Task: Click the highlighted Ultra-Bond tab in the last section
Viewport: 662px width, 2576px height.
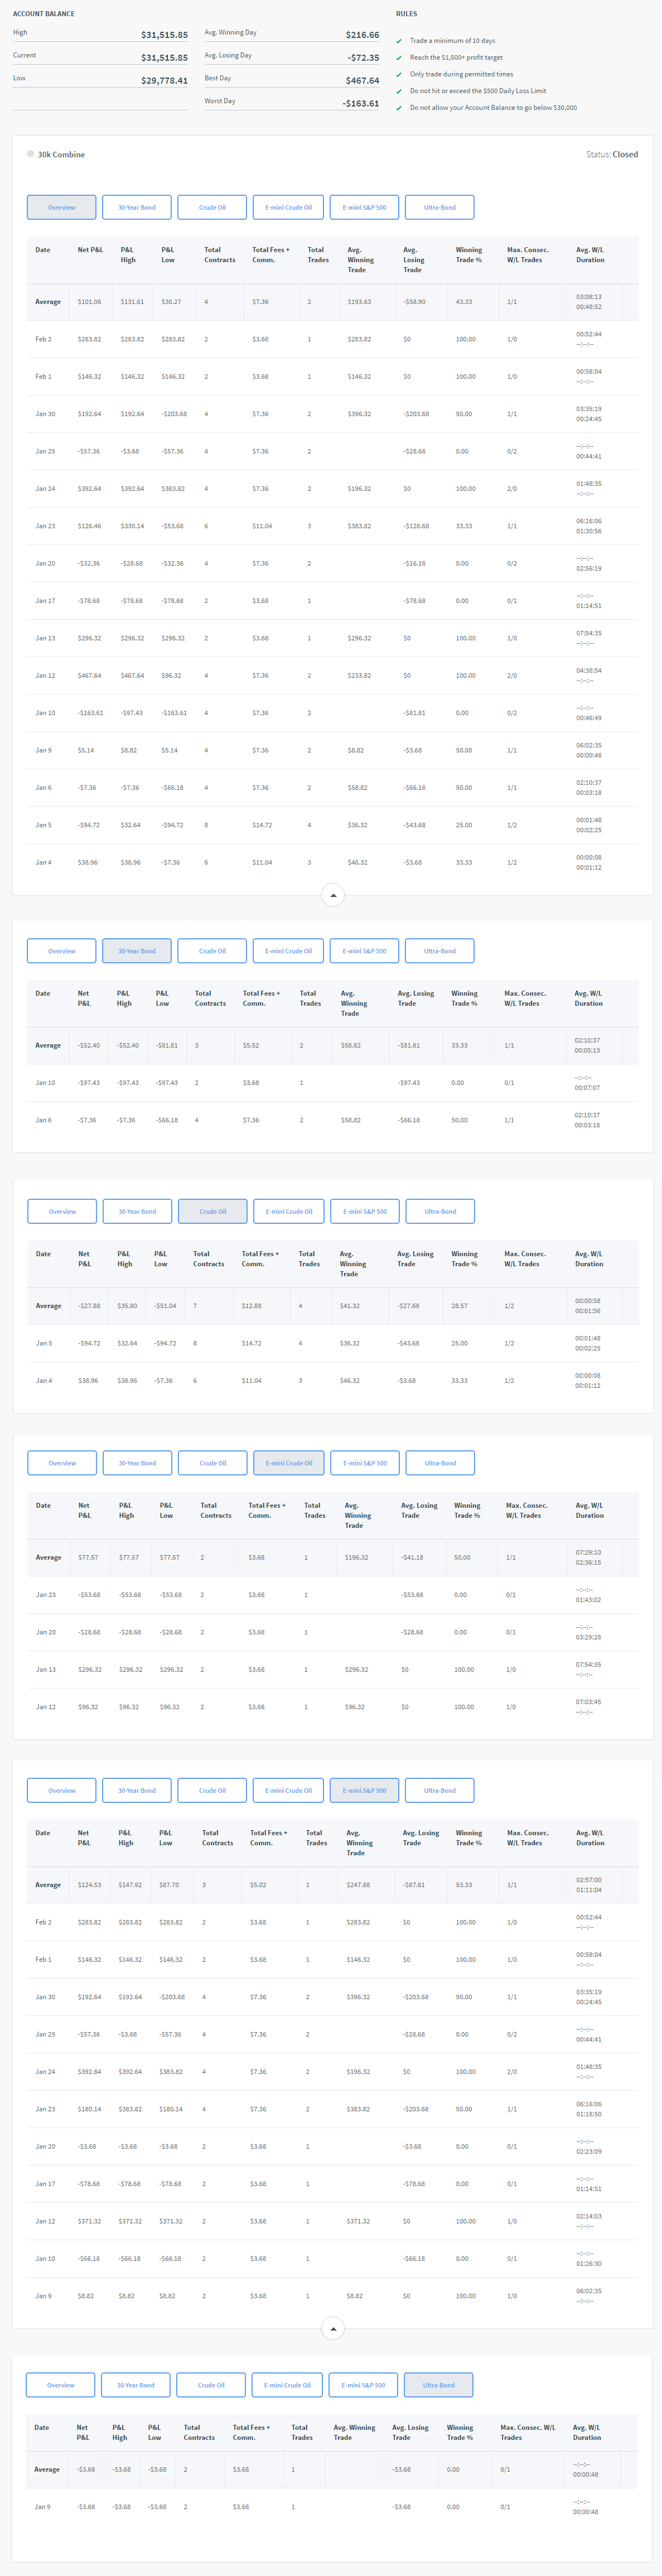Action: 438,2385
